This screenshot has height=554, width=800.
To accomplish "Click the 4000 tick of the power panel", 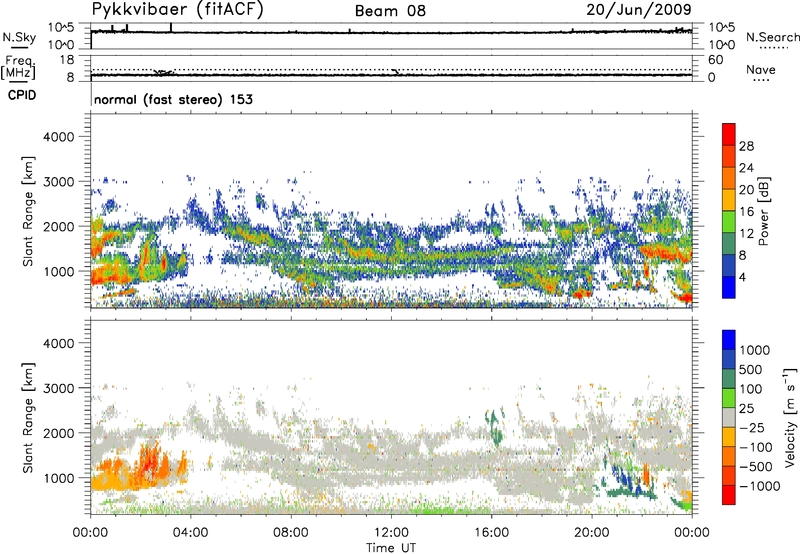I will (x=59, y=137).
